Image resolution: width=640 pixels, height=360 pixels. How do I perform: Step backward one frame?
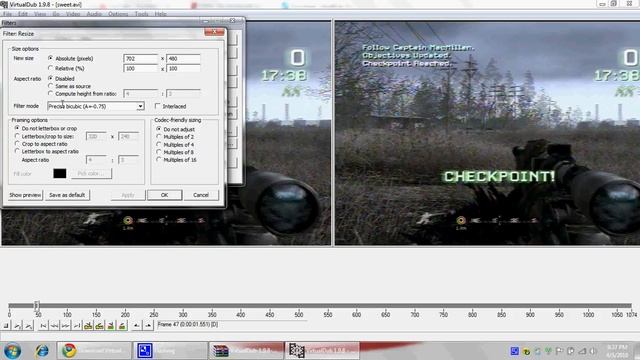click(54, 326)
